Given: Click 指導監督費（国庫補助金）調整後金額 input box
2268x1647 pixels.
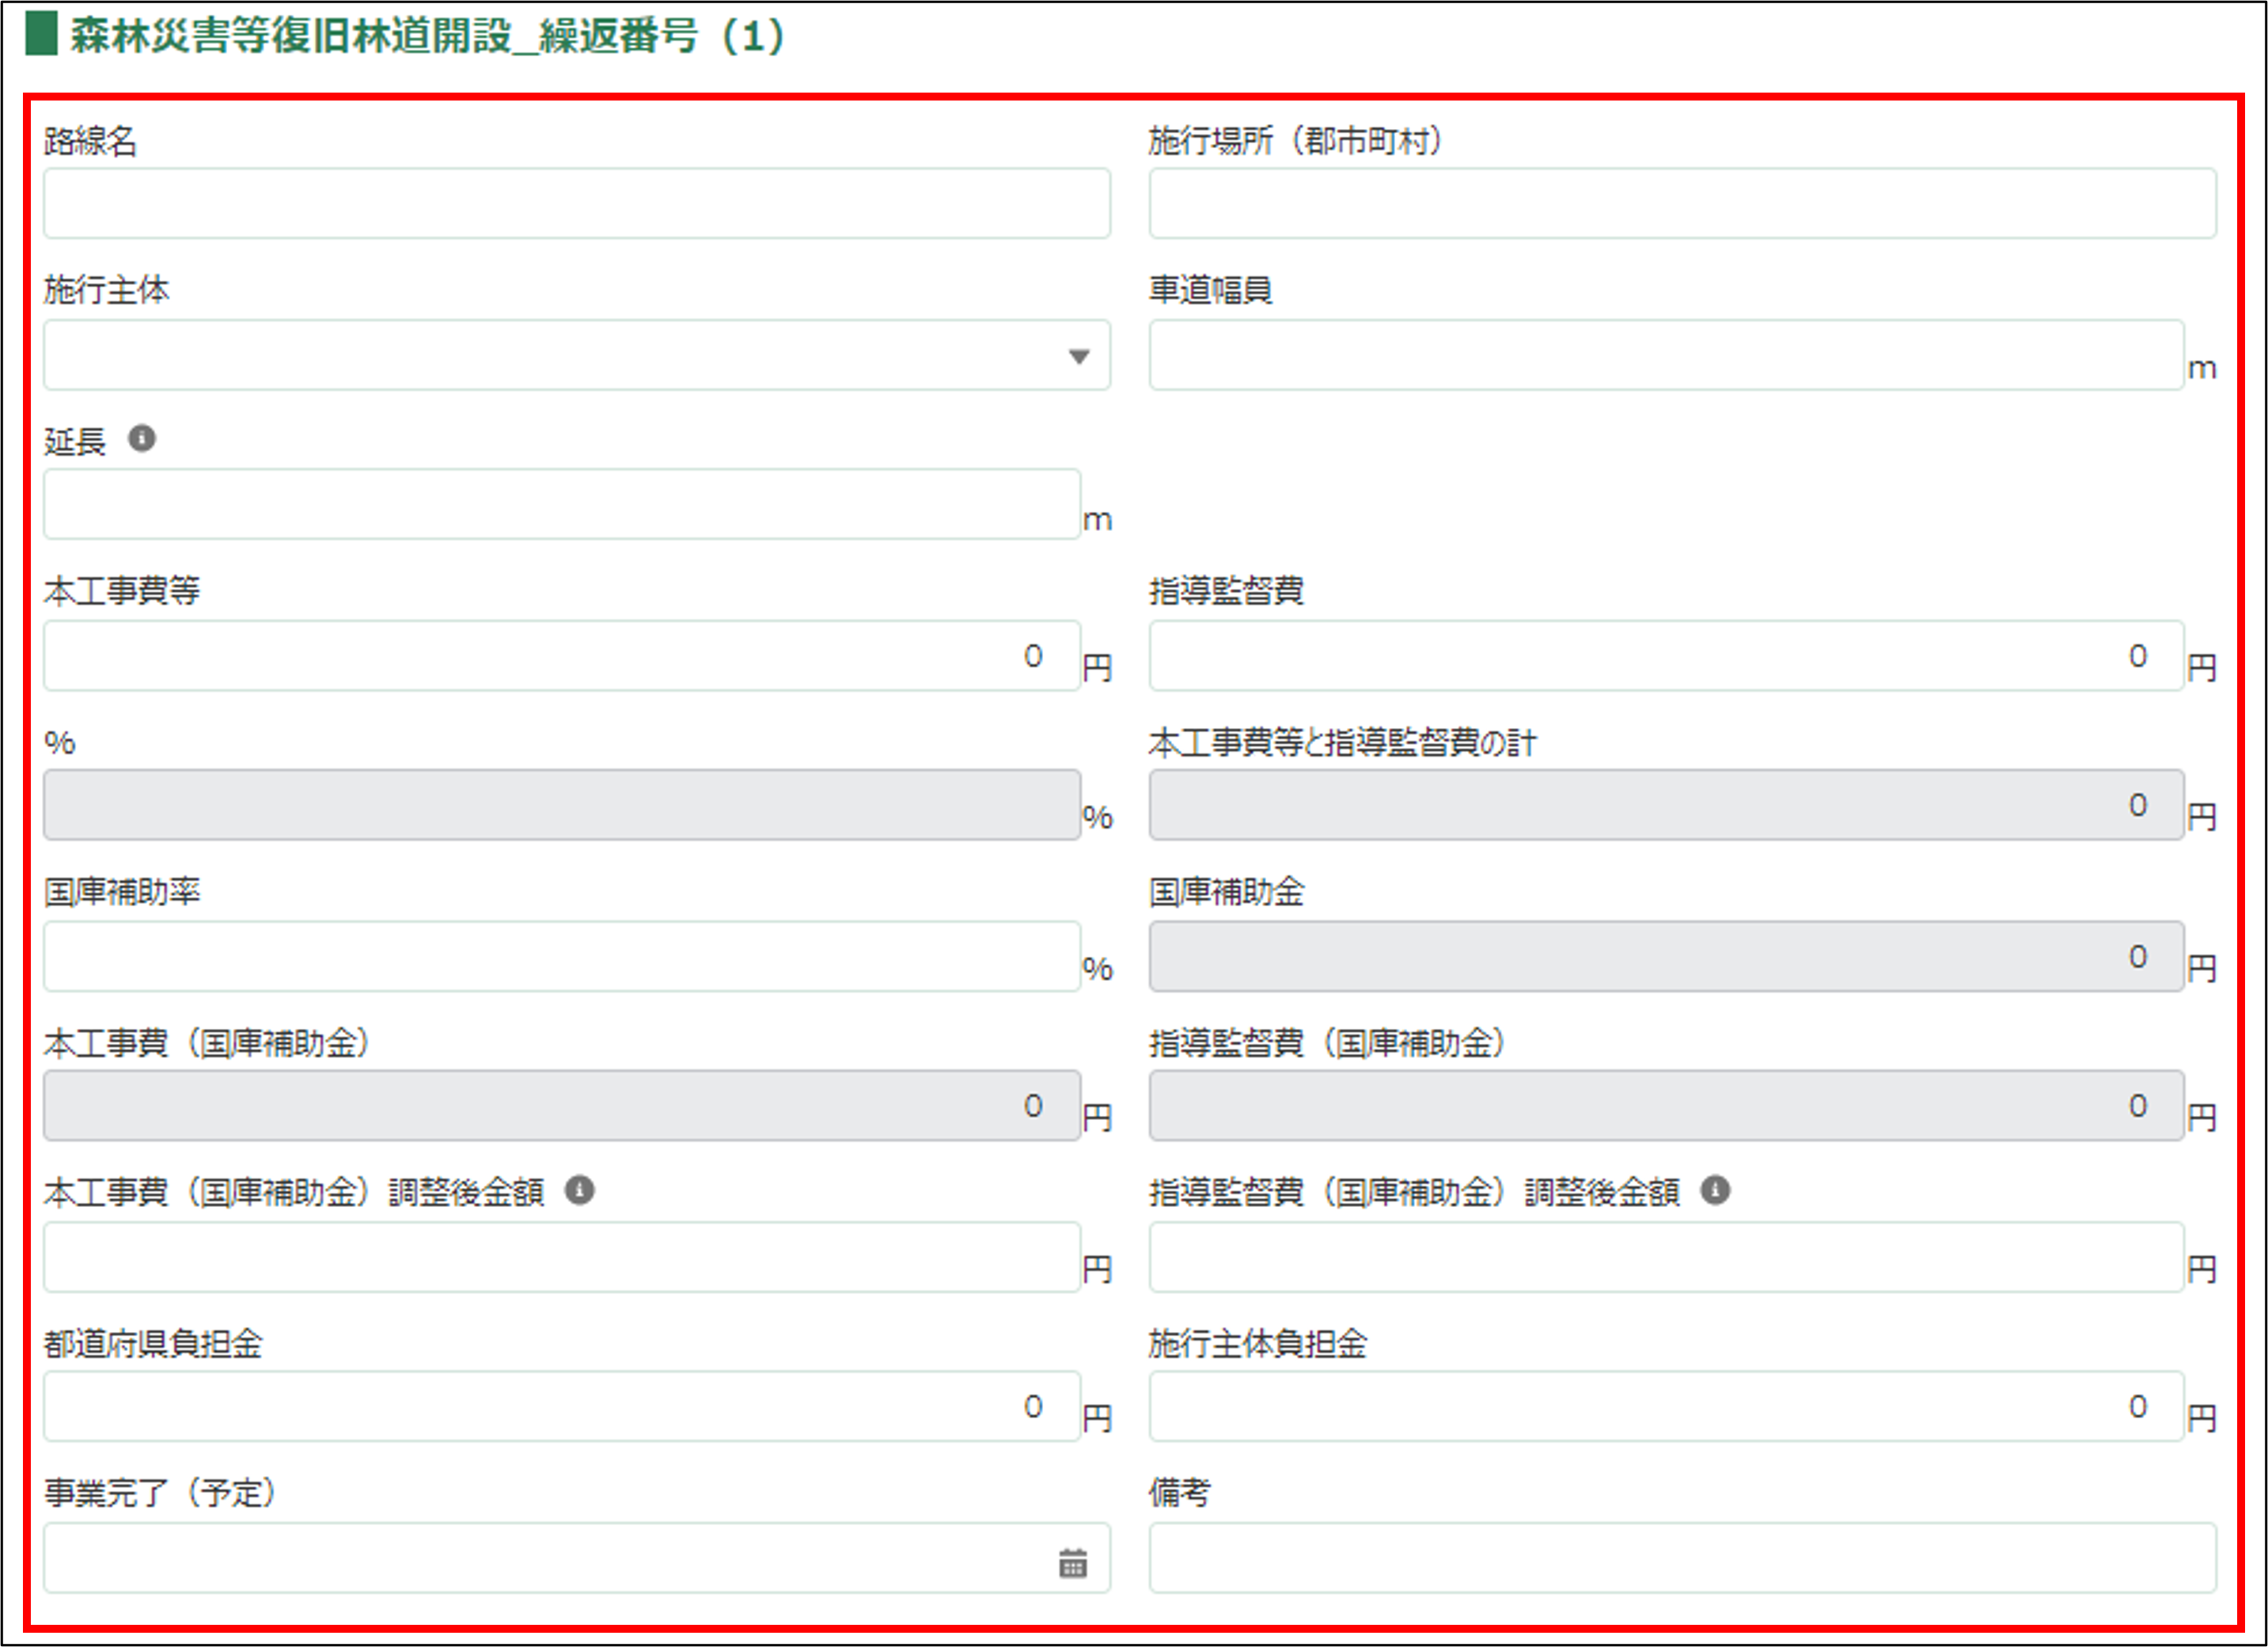Looking at the screenshot, I should click(1665, 1257).
